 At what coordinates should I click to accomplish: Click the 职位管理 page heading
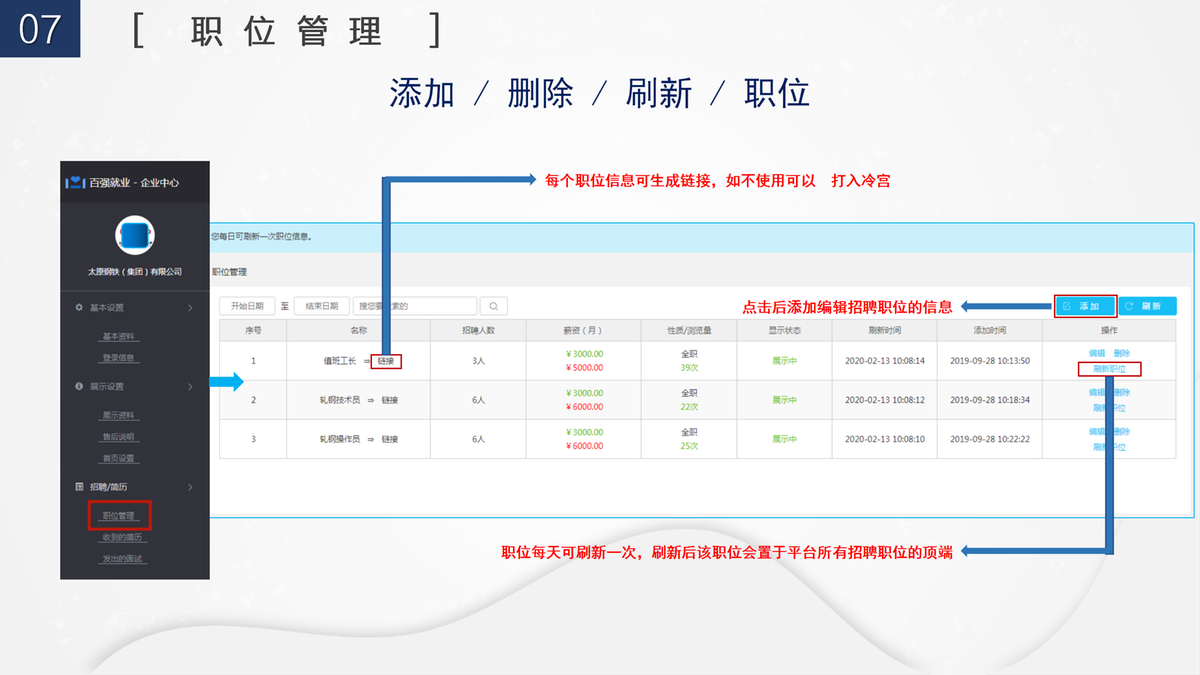click(x=229, y=272)
